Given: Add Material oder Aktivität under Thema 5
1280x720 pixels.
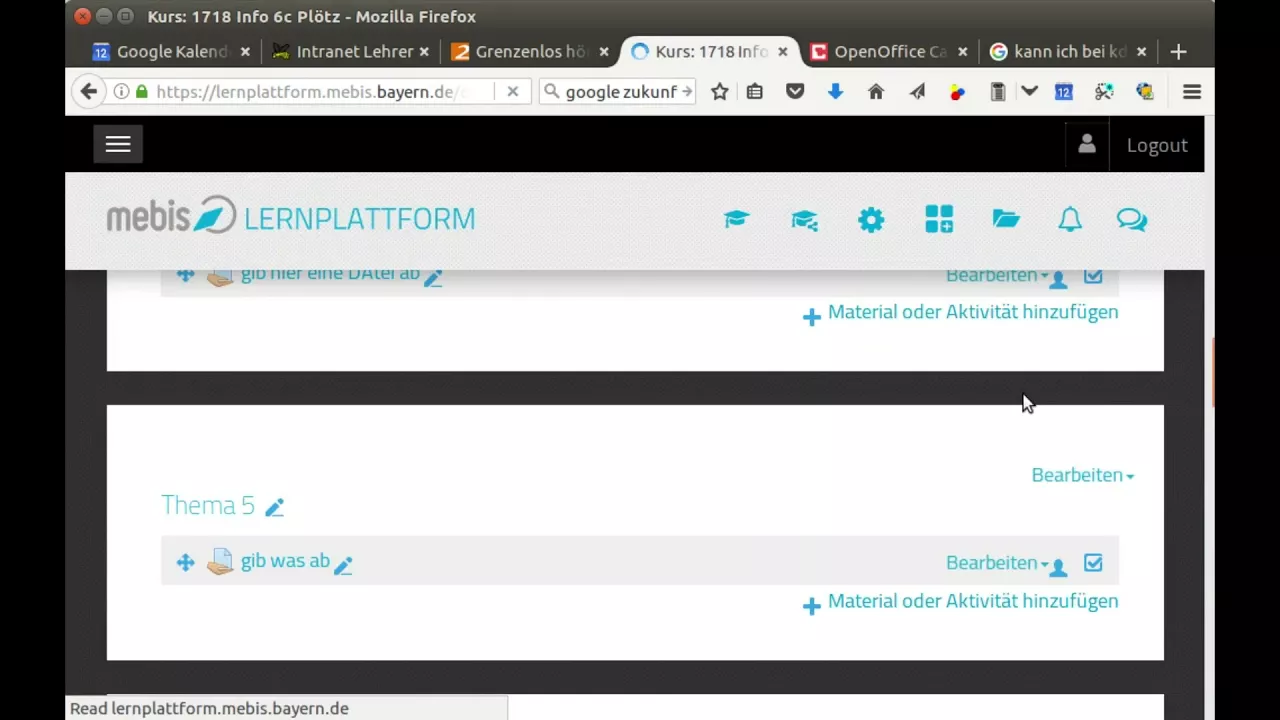Looking at the screenshot, I should tap(960, 602).
